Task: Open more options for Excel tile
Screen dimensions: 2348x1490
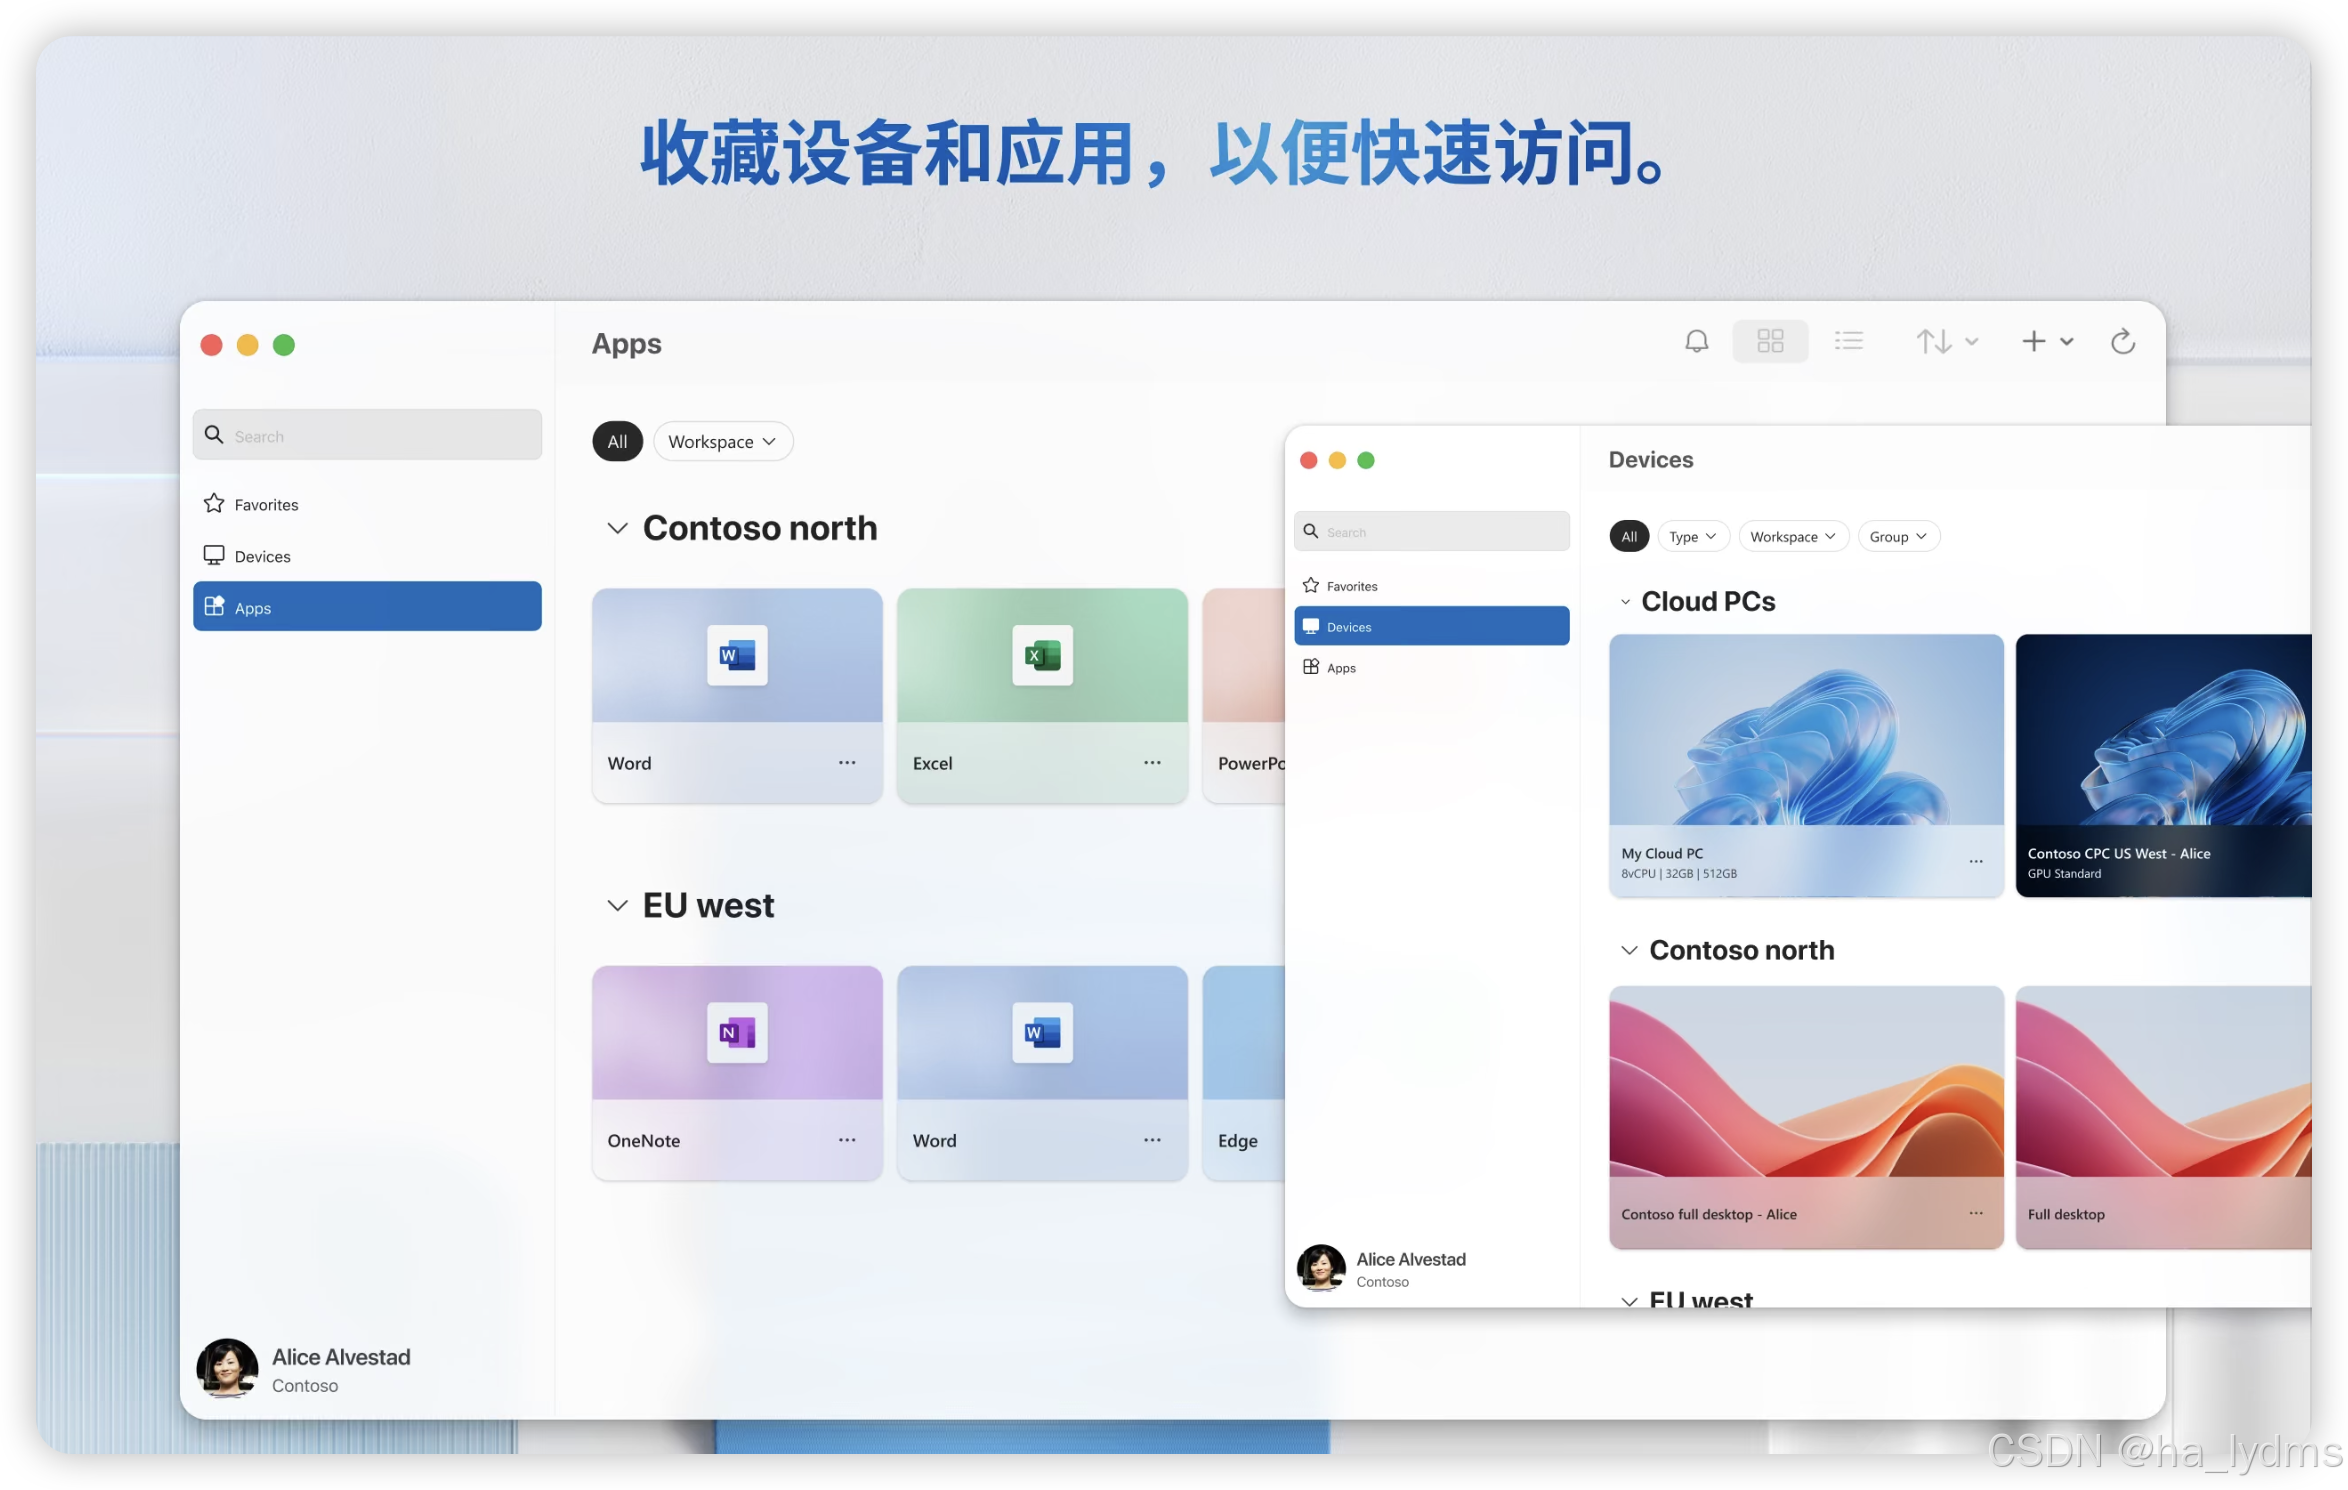Action: [1152, 763]
